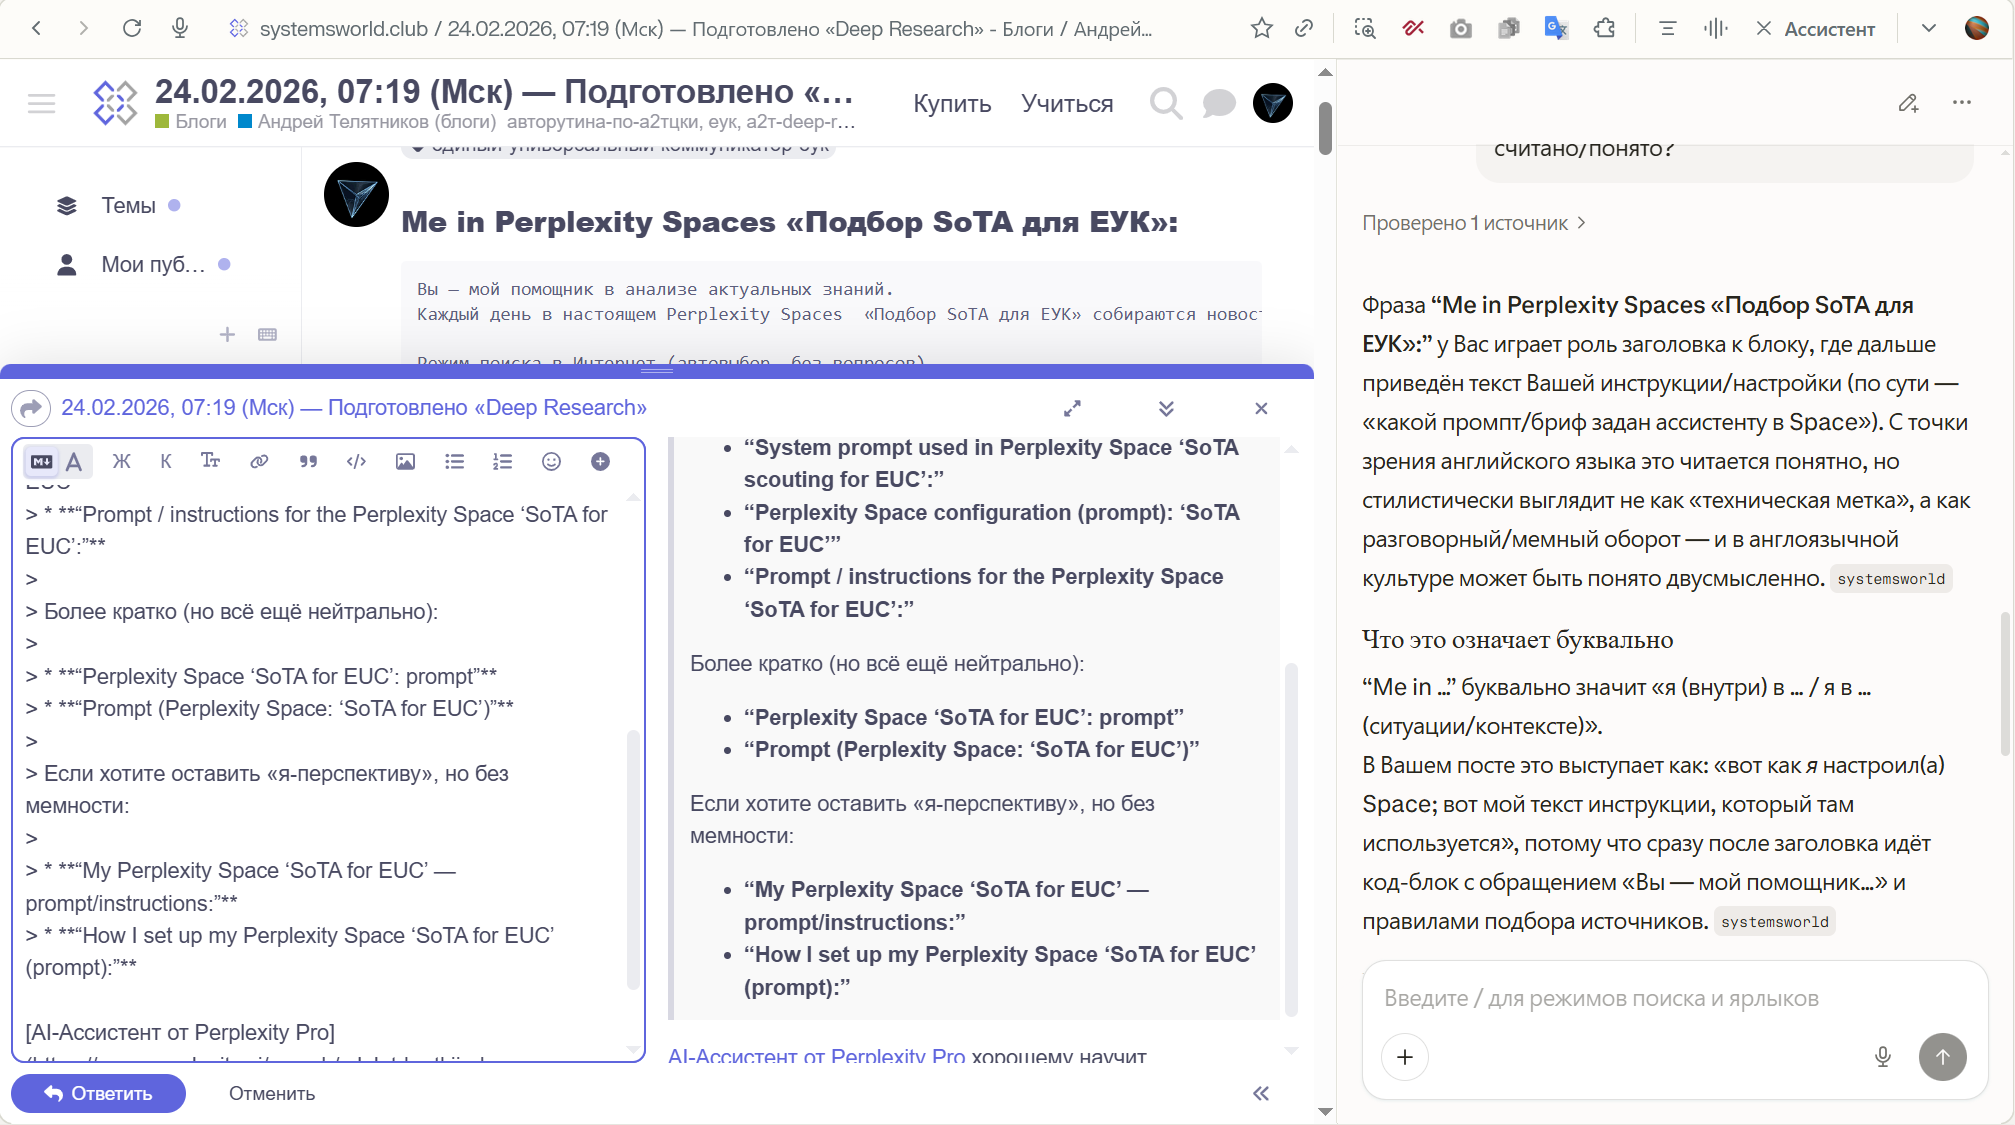Expand 'Проверено 1 источник' sources

1472,223
